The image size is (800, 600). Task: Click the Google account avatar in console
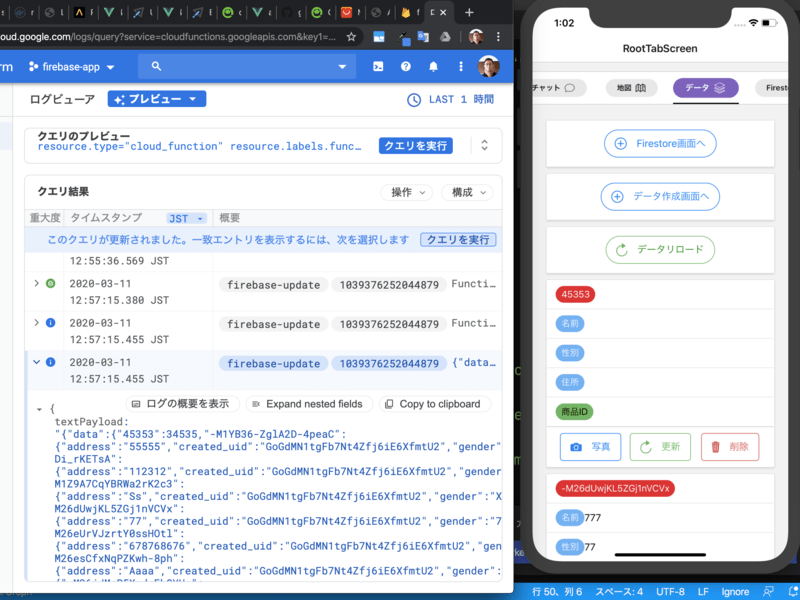pos(488,67)
